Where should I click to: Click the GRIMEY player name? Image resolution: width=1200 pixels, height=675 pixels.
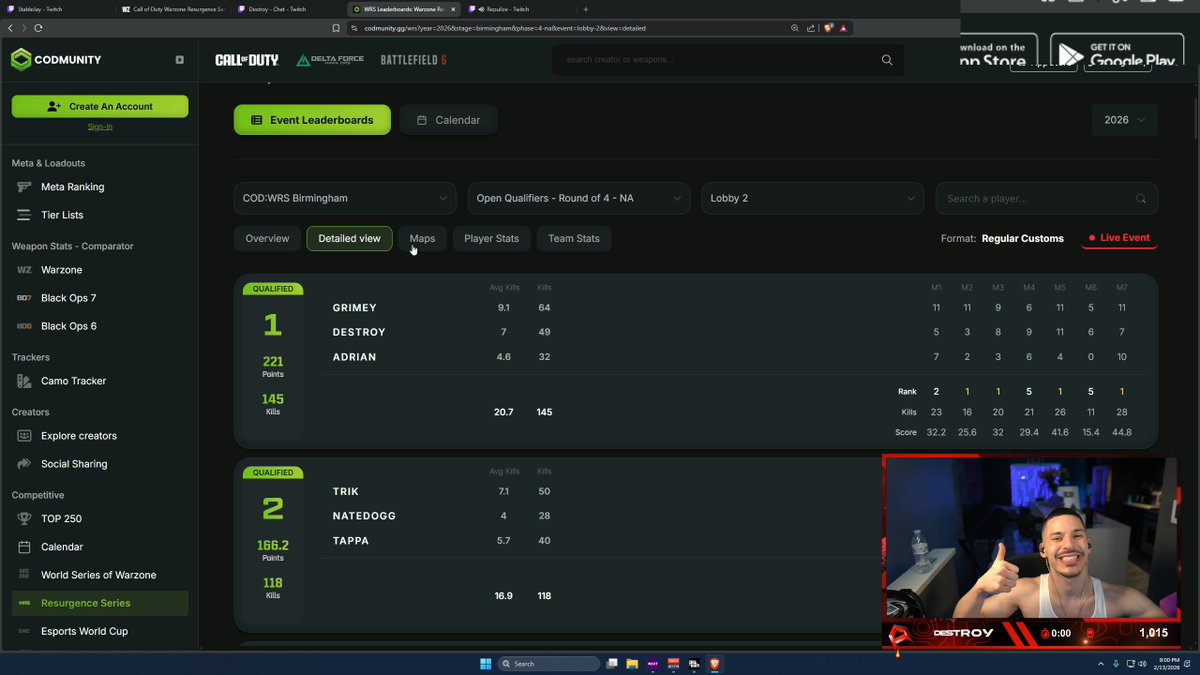point(355,308)
